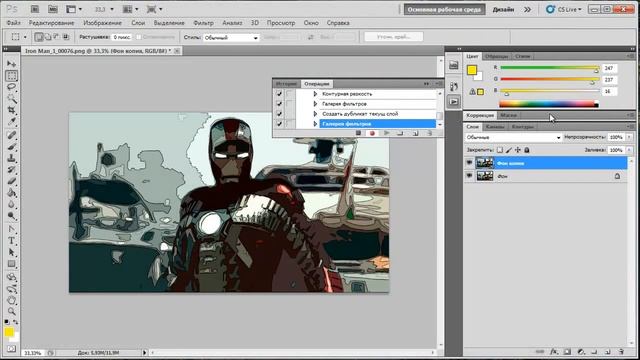The height and width of the screenshot is (360, 640).
Task: Switch to the Каналы tab
Action: click(x=495, y=127)
